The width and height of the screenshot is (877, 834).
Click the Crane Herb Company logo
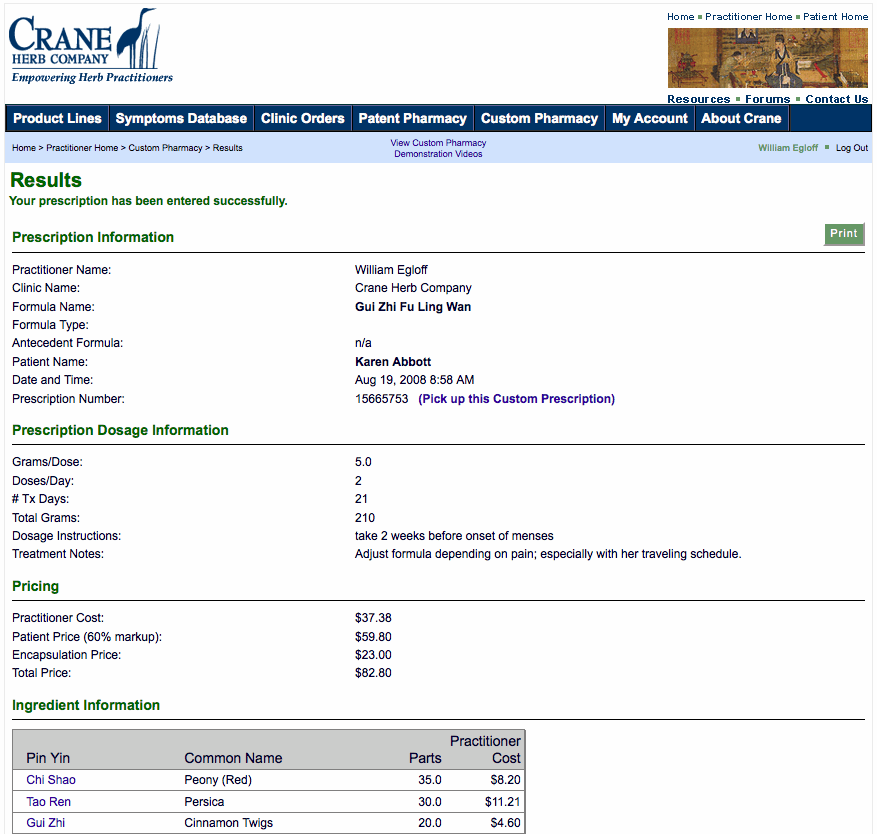(90, 46)
